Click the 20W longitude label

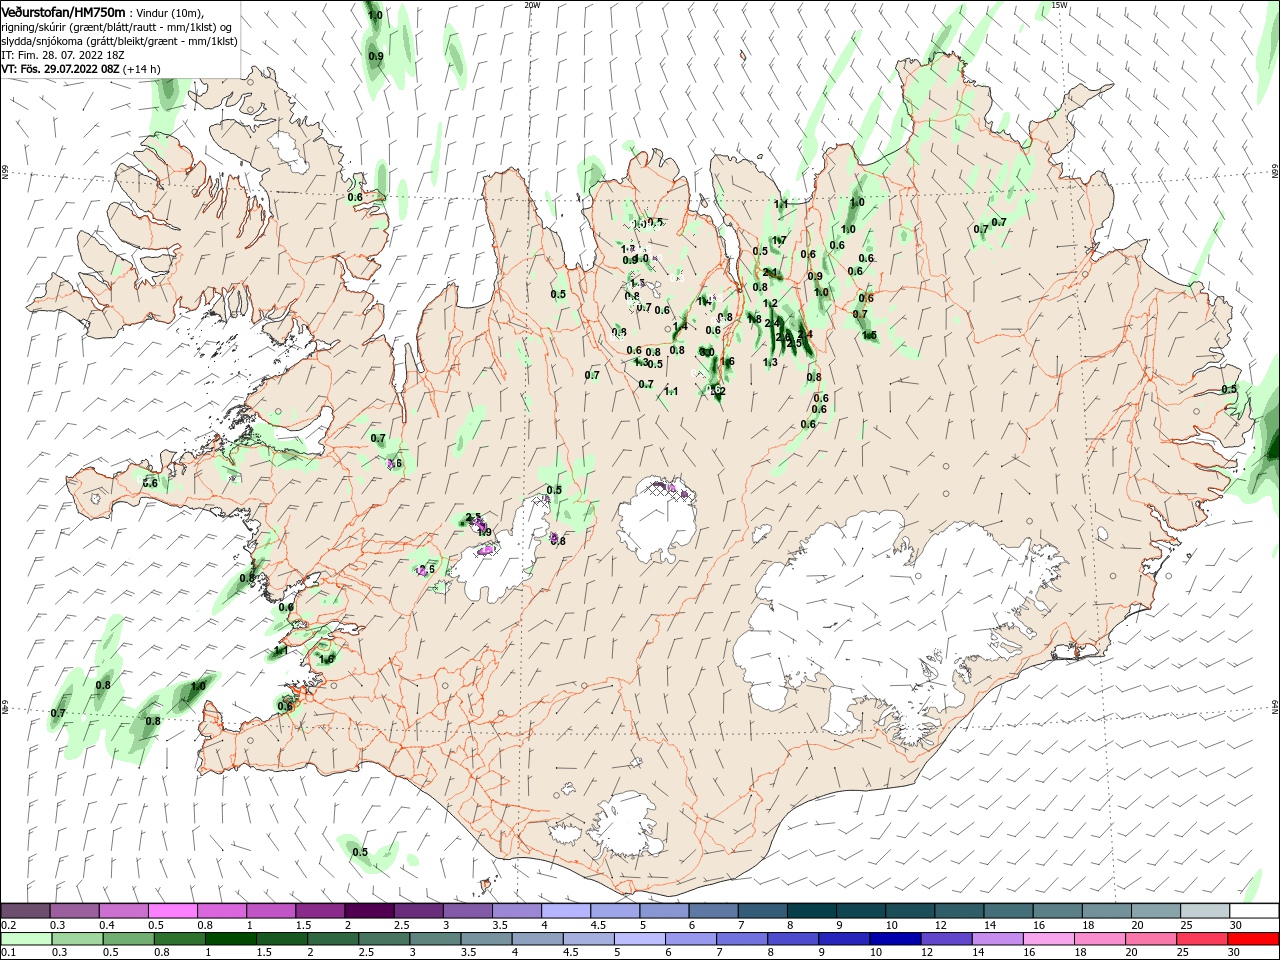532,5
